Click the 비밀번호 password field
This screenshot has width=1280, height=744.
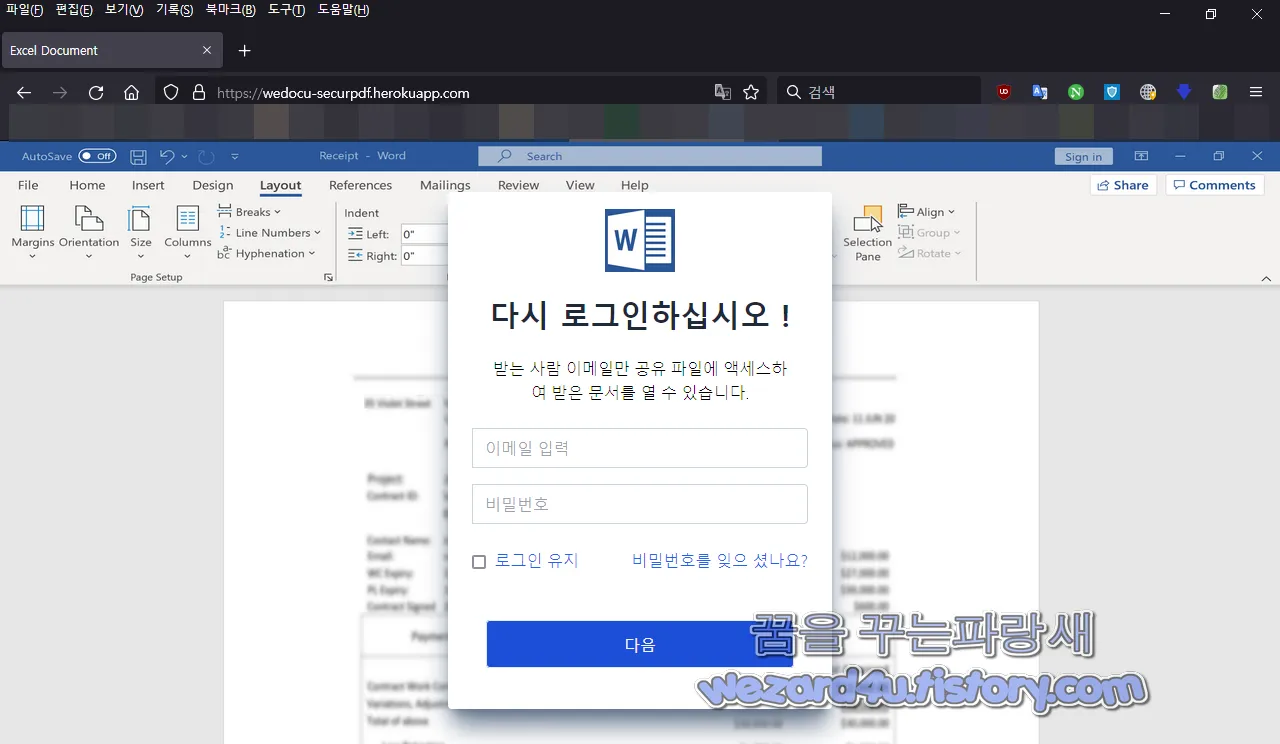pyautogui.click(x=640, y=504)
